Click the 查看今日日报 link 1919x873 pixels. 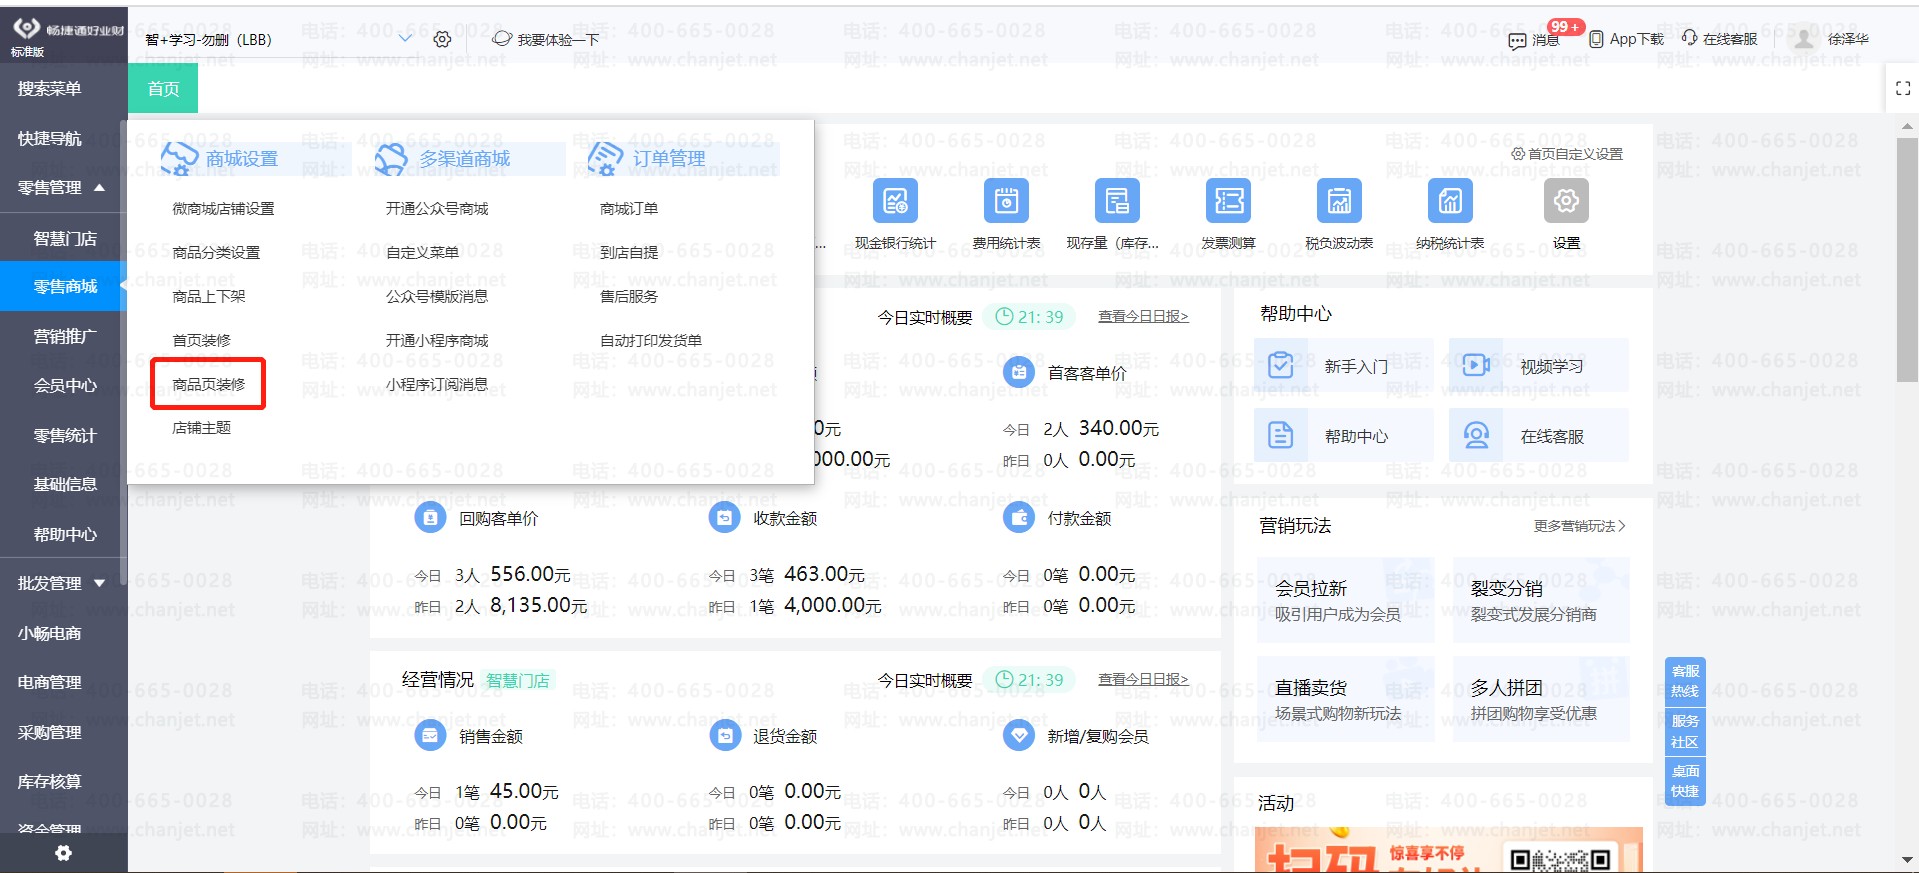pos(1143,317)
